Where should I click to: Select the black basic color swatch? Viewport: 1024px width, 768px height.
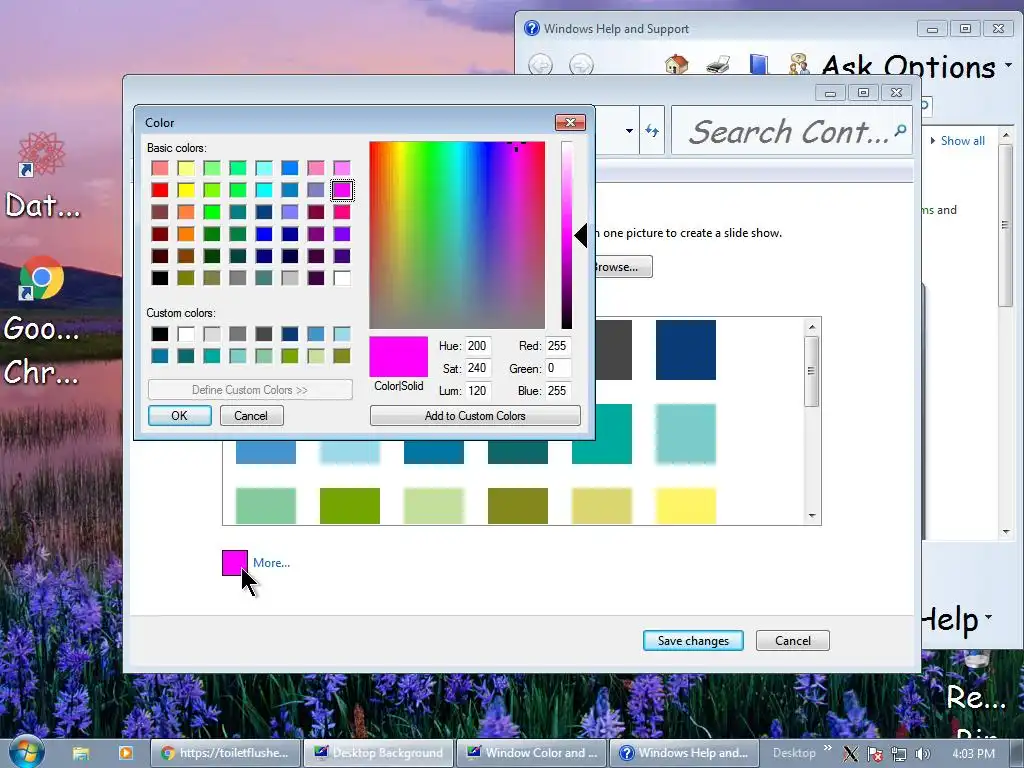click(160, 278)
